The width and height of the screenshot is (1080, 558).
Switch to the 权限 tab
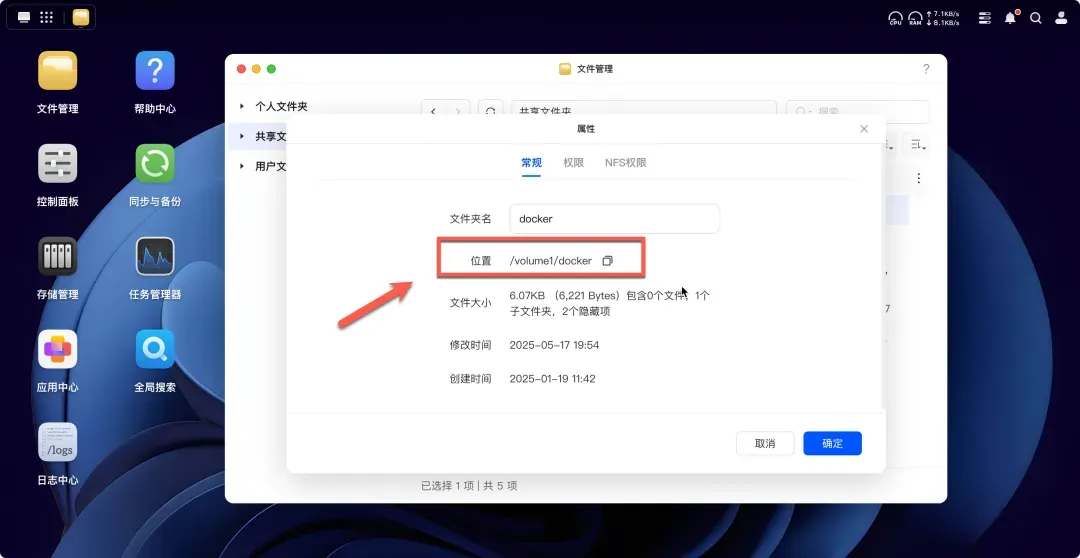574,163
